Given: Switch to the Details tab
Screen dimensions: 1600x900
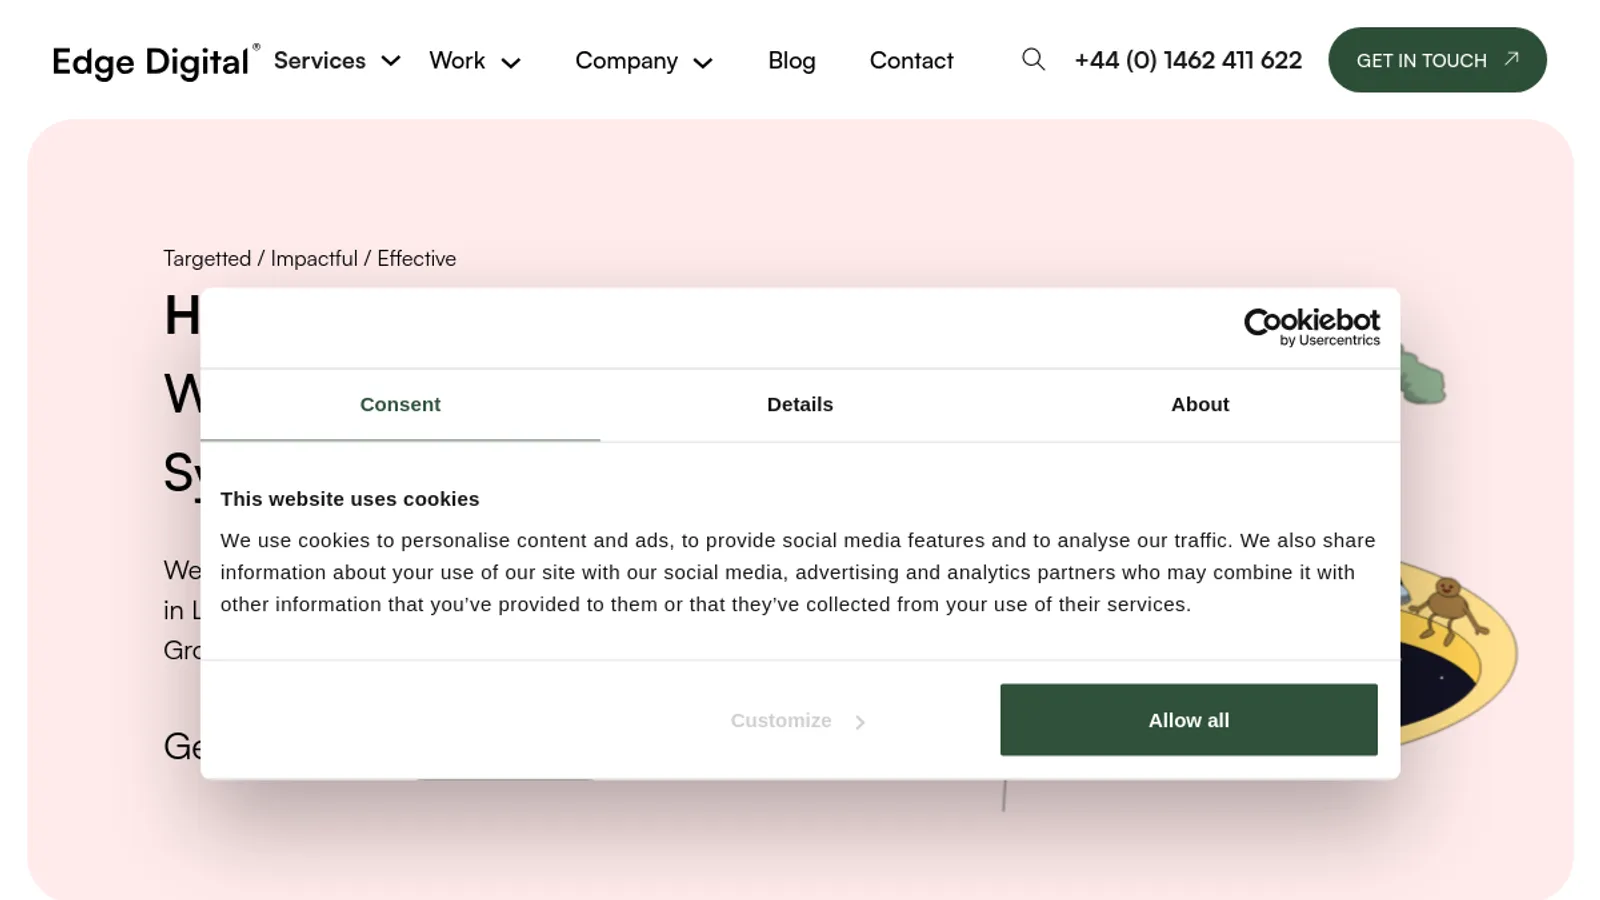Looking at the screenshot, I should tap(800, 405).
